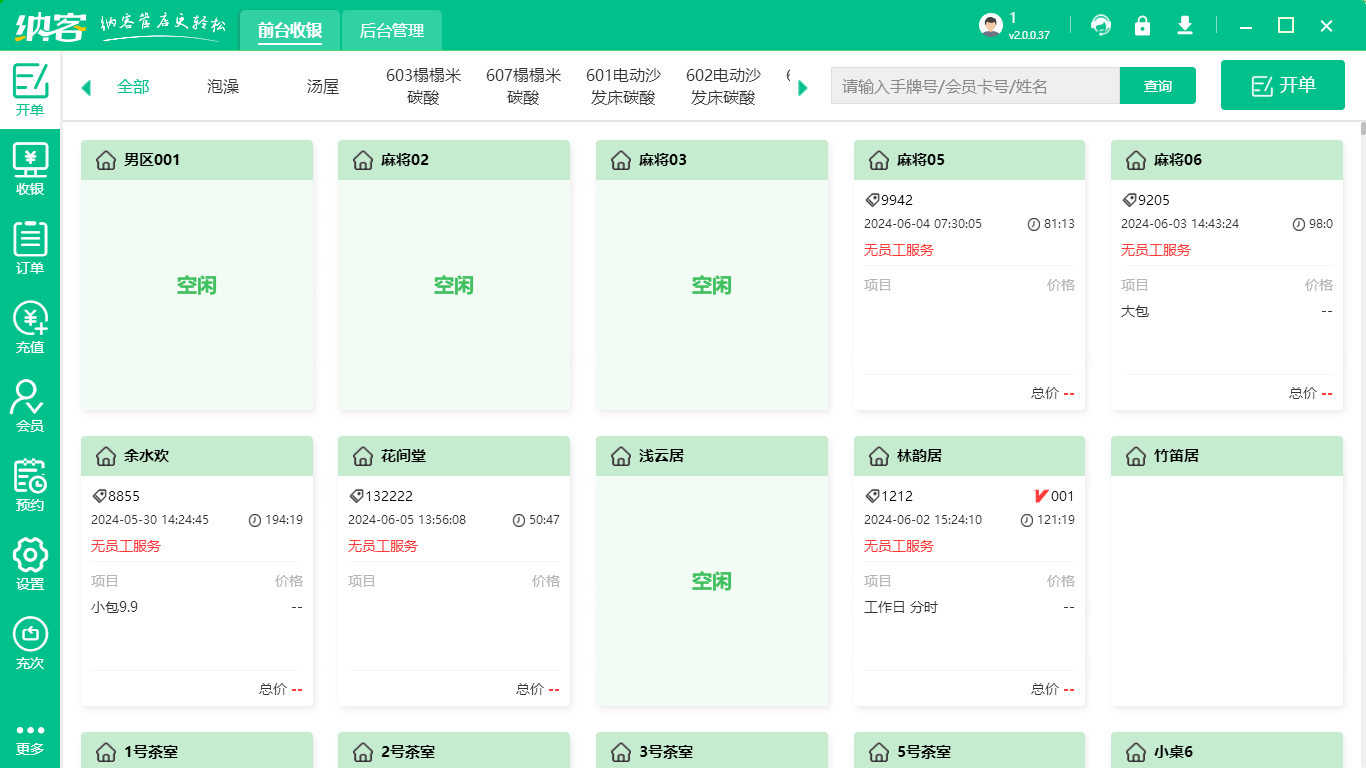The height and width of the screenshot is (768, 1366).
Task: Select the 开单 (open order) sidebar icon
Action: [30, 88]
